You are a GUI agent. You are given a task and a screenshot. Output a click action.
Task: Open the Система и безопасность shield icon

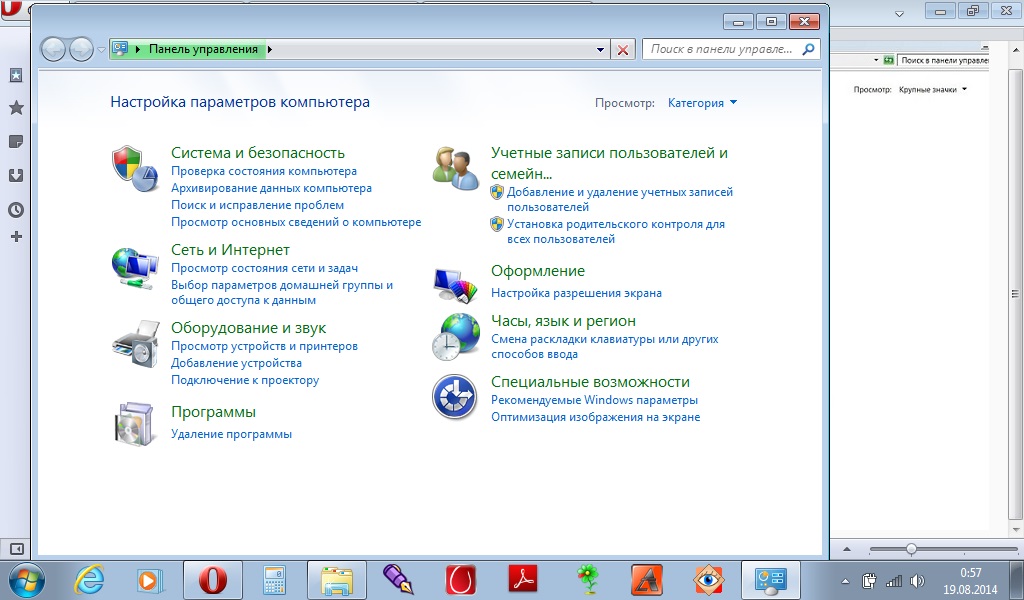coord(134,167)
